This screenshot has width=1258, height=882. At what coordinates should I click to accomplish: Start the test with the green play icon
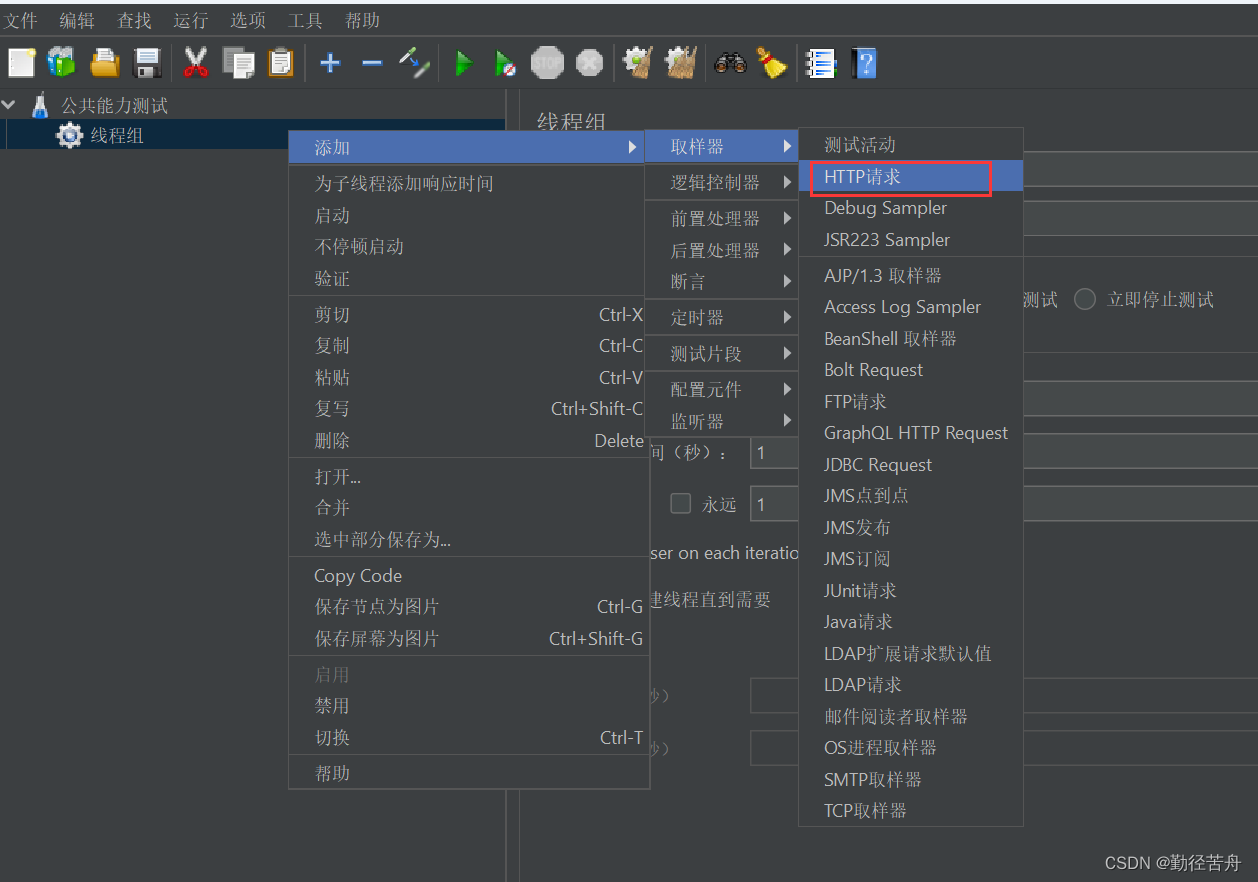[x=464, y=63]
